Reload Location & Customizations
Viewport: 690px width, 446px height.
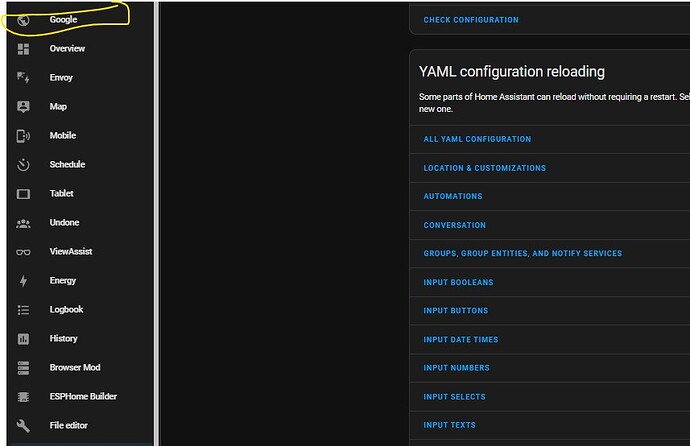coord(484,168)
